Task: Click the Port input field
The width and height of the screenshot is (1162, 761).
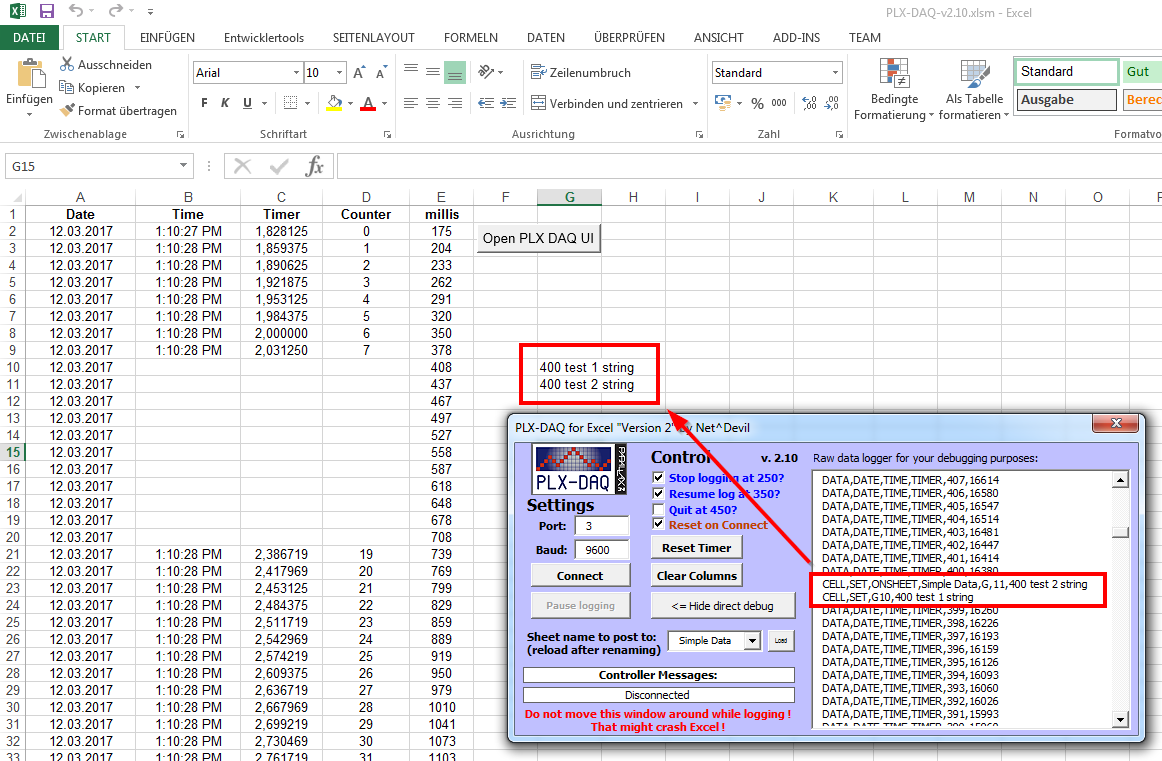Action: (602, 526)
